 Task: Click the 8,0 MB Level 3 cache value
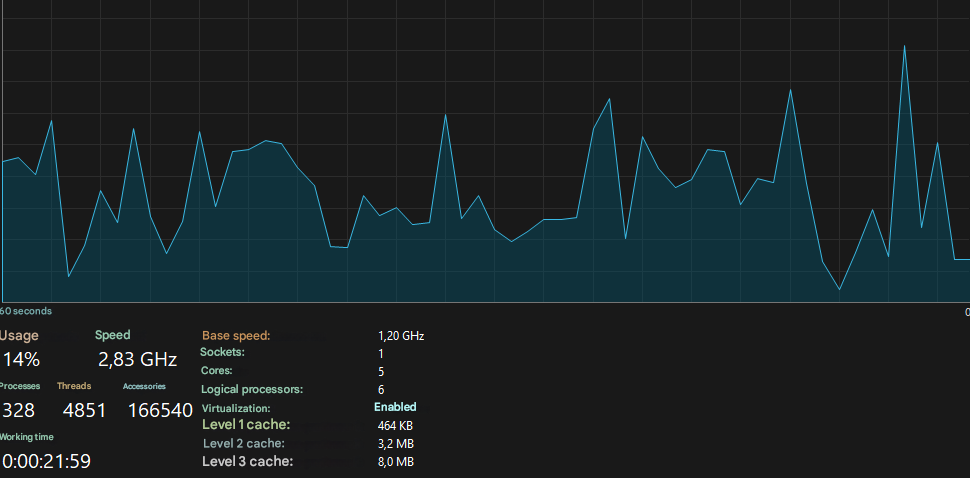(395, 462)
